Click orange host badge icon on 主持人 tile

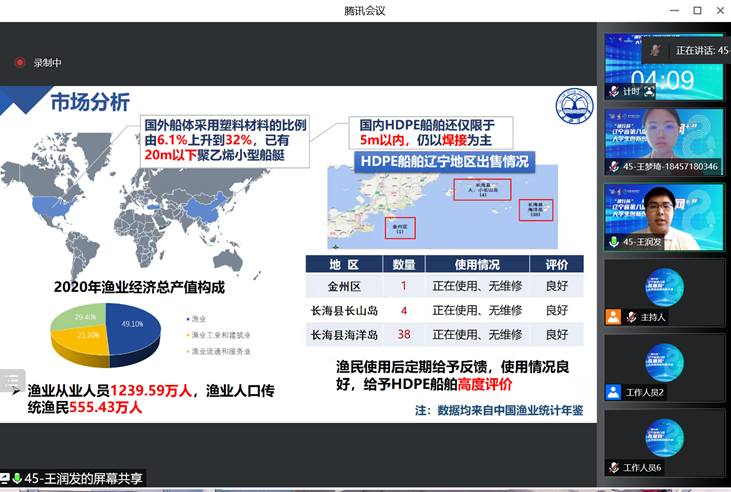613,317
